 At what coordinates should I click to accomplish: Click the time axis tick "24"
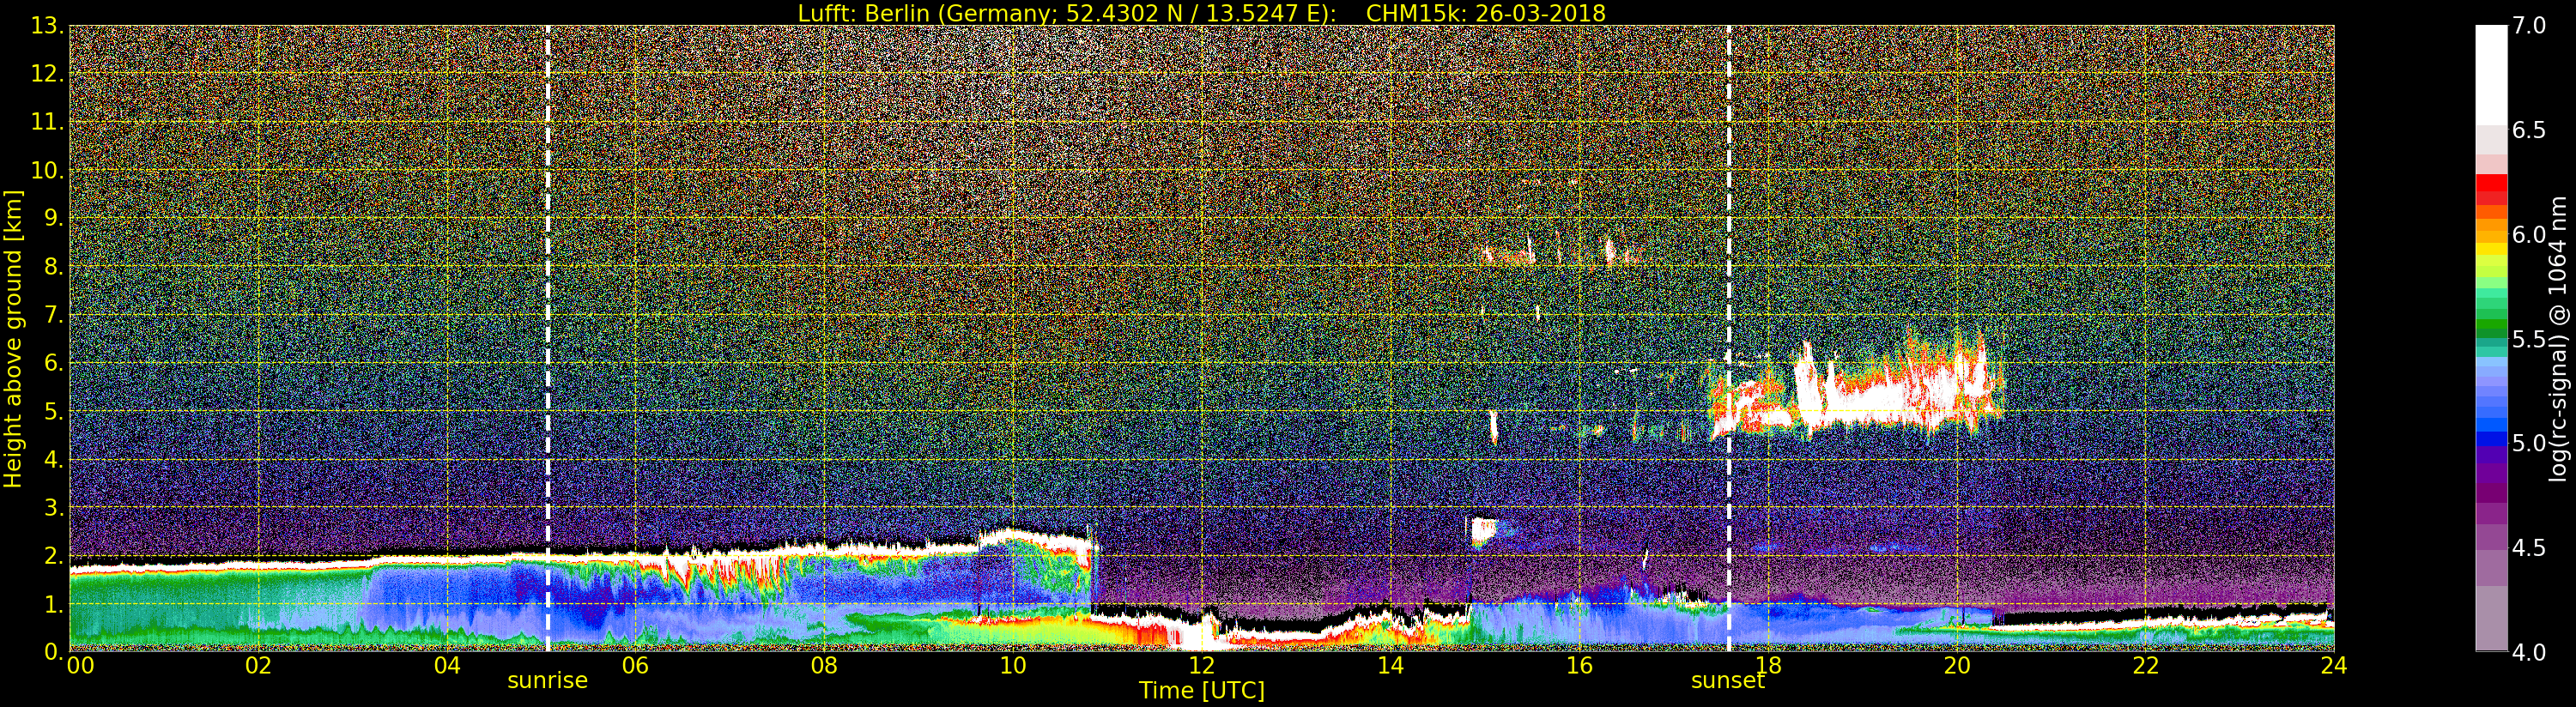pyautogui.click(x=2334, y=665)
